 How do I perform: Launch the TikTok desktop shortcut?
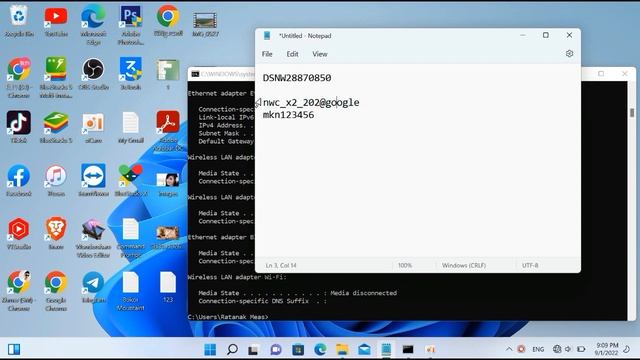(x=18, y=127)
